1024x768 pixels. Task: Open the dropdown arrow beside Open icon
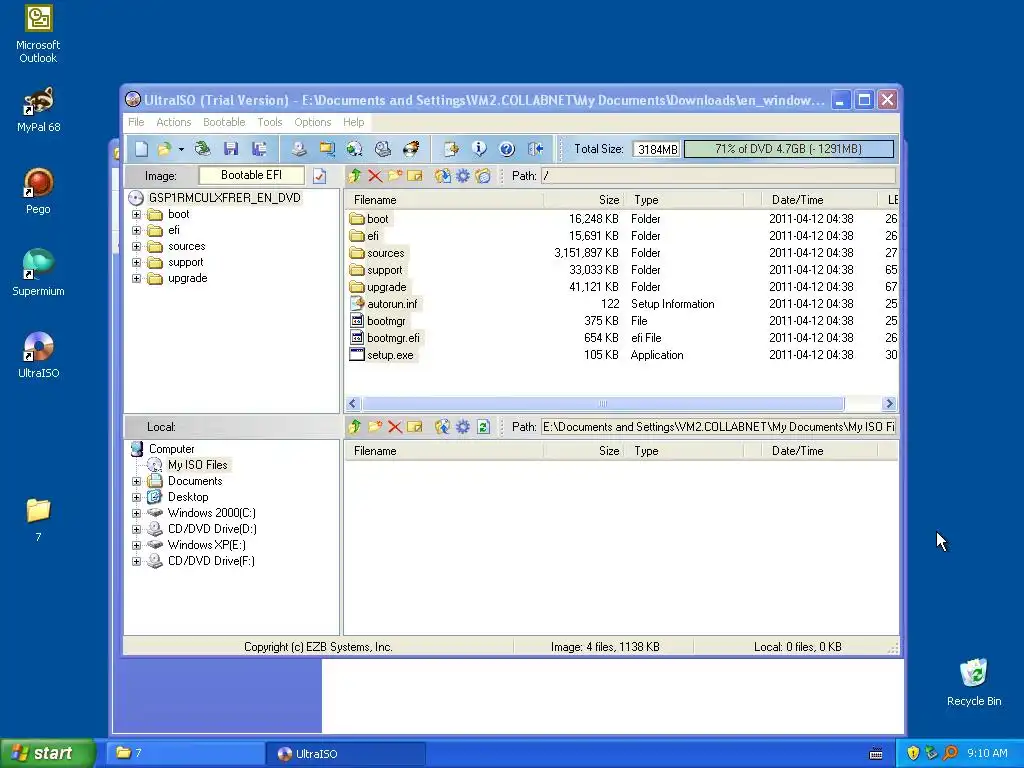pos(181,149)
